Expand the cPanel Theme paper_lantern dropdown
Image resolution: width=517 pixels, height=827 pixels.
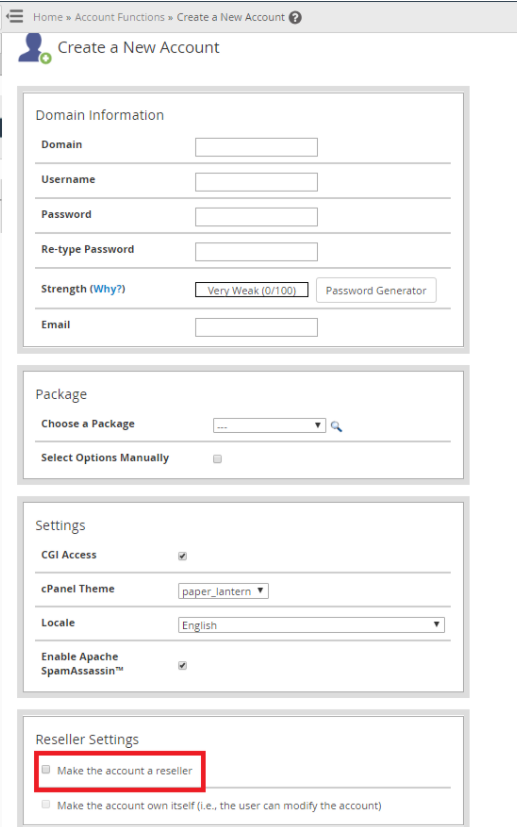(x=223, y=591)
